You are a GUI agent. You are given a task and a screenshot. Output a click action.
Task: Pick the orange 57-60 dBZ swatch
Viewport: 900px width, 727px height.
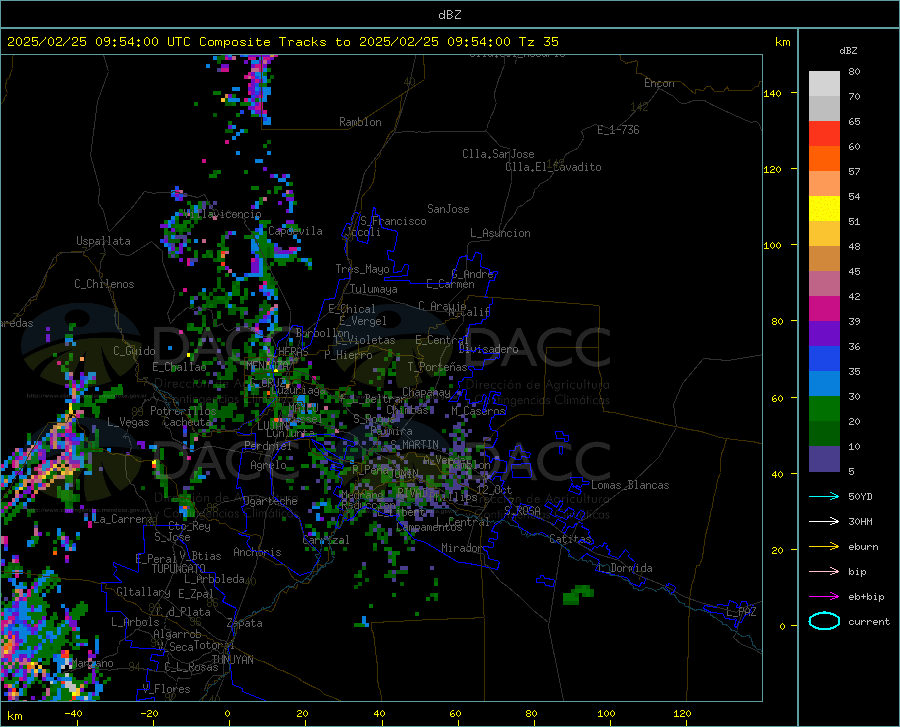coord(824,159)
